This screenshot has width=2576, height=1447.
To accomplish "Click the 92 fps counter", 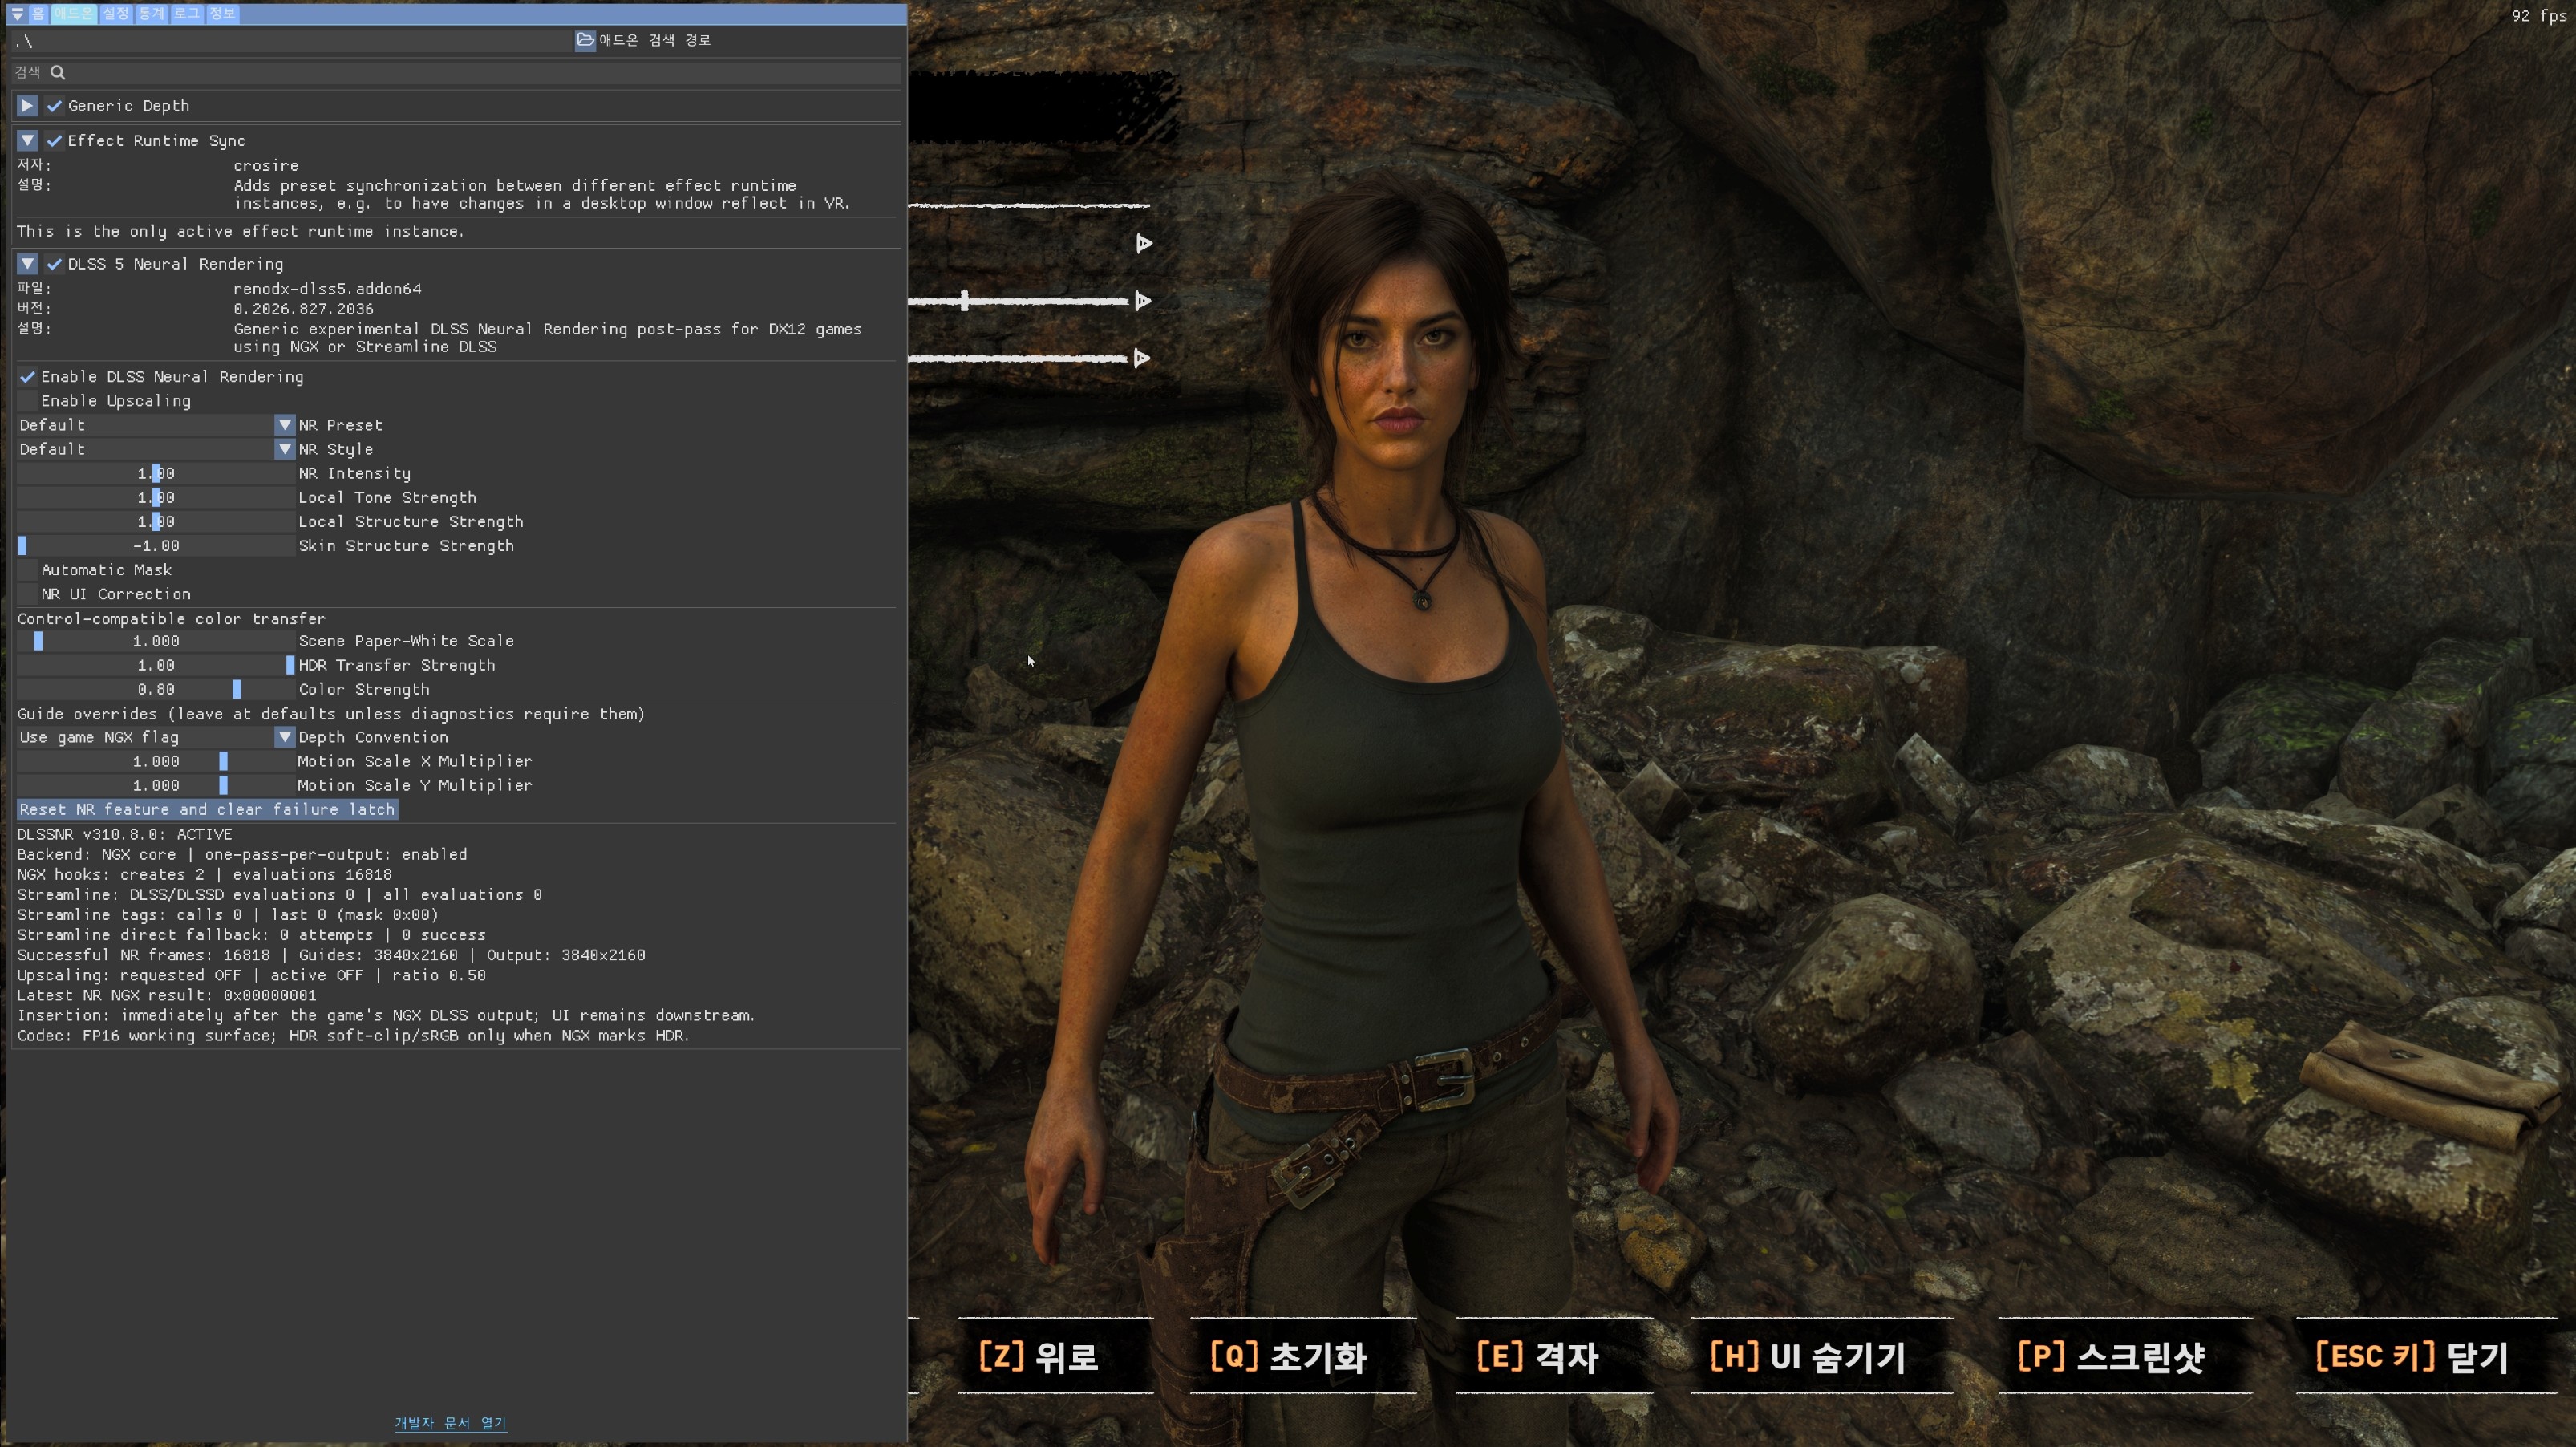I will (x=2538, y=16).
